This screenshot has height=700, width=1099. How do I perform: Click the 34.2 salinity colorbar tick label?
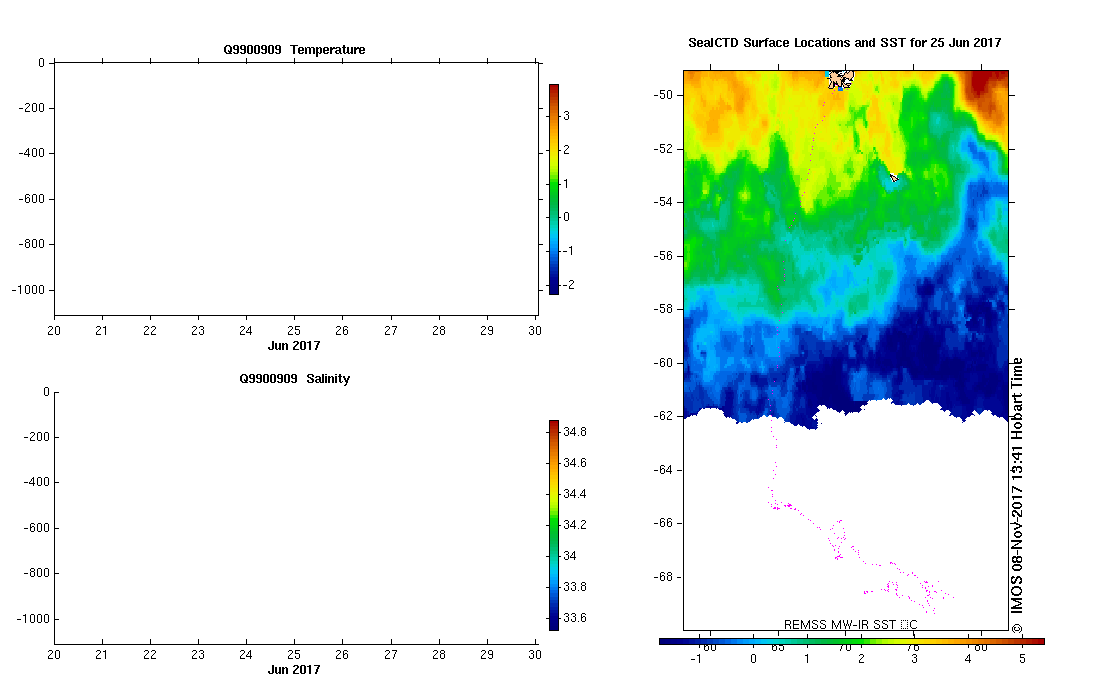[x=575, y=525]
